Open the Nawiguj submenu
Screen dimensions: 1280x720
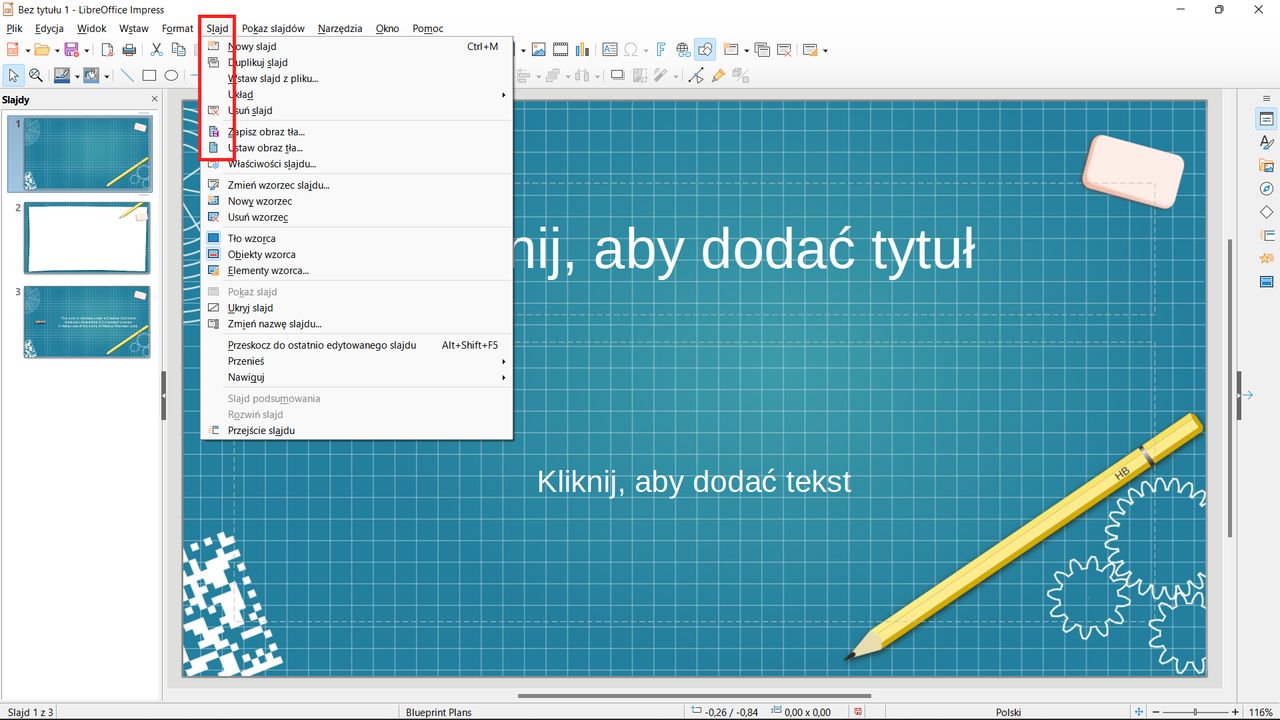pos(246,377)
